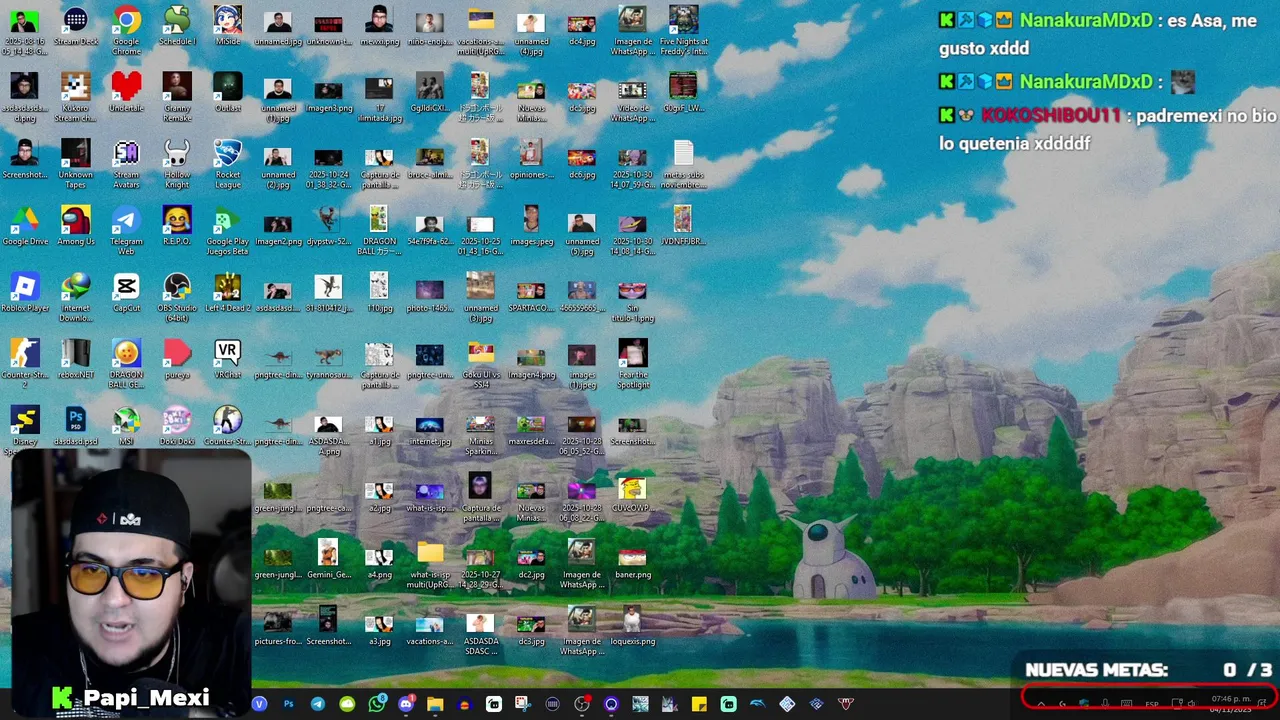The height and width of the screenshot is (720, 1280).
Task: Open File Explorer from the taskbar
Action: point(435,704)
